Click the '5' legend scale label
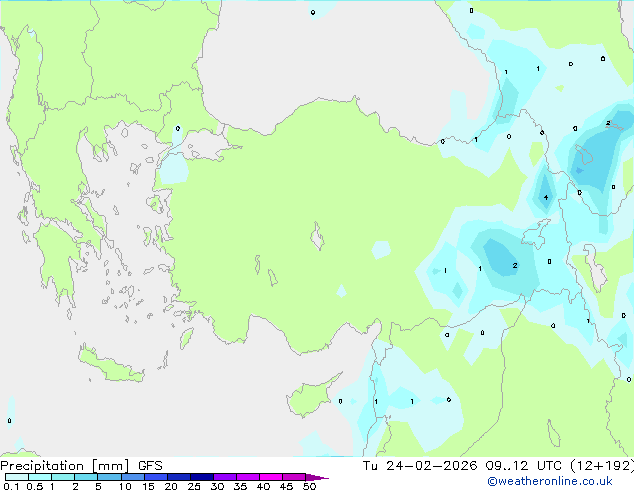This screenshot has width=634, height=490. (x=98, y=486)
